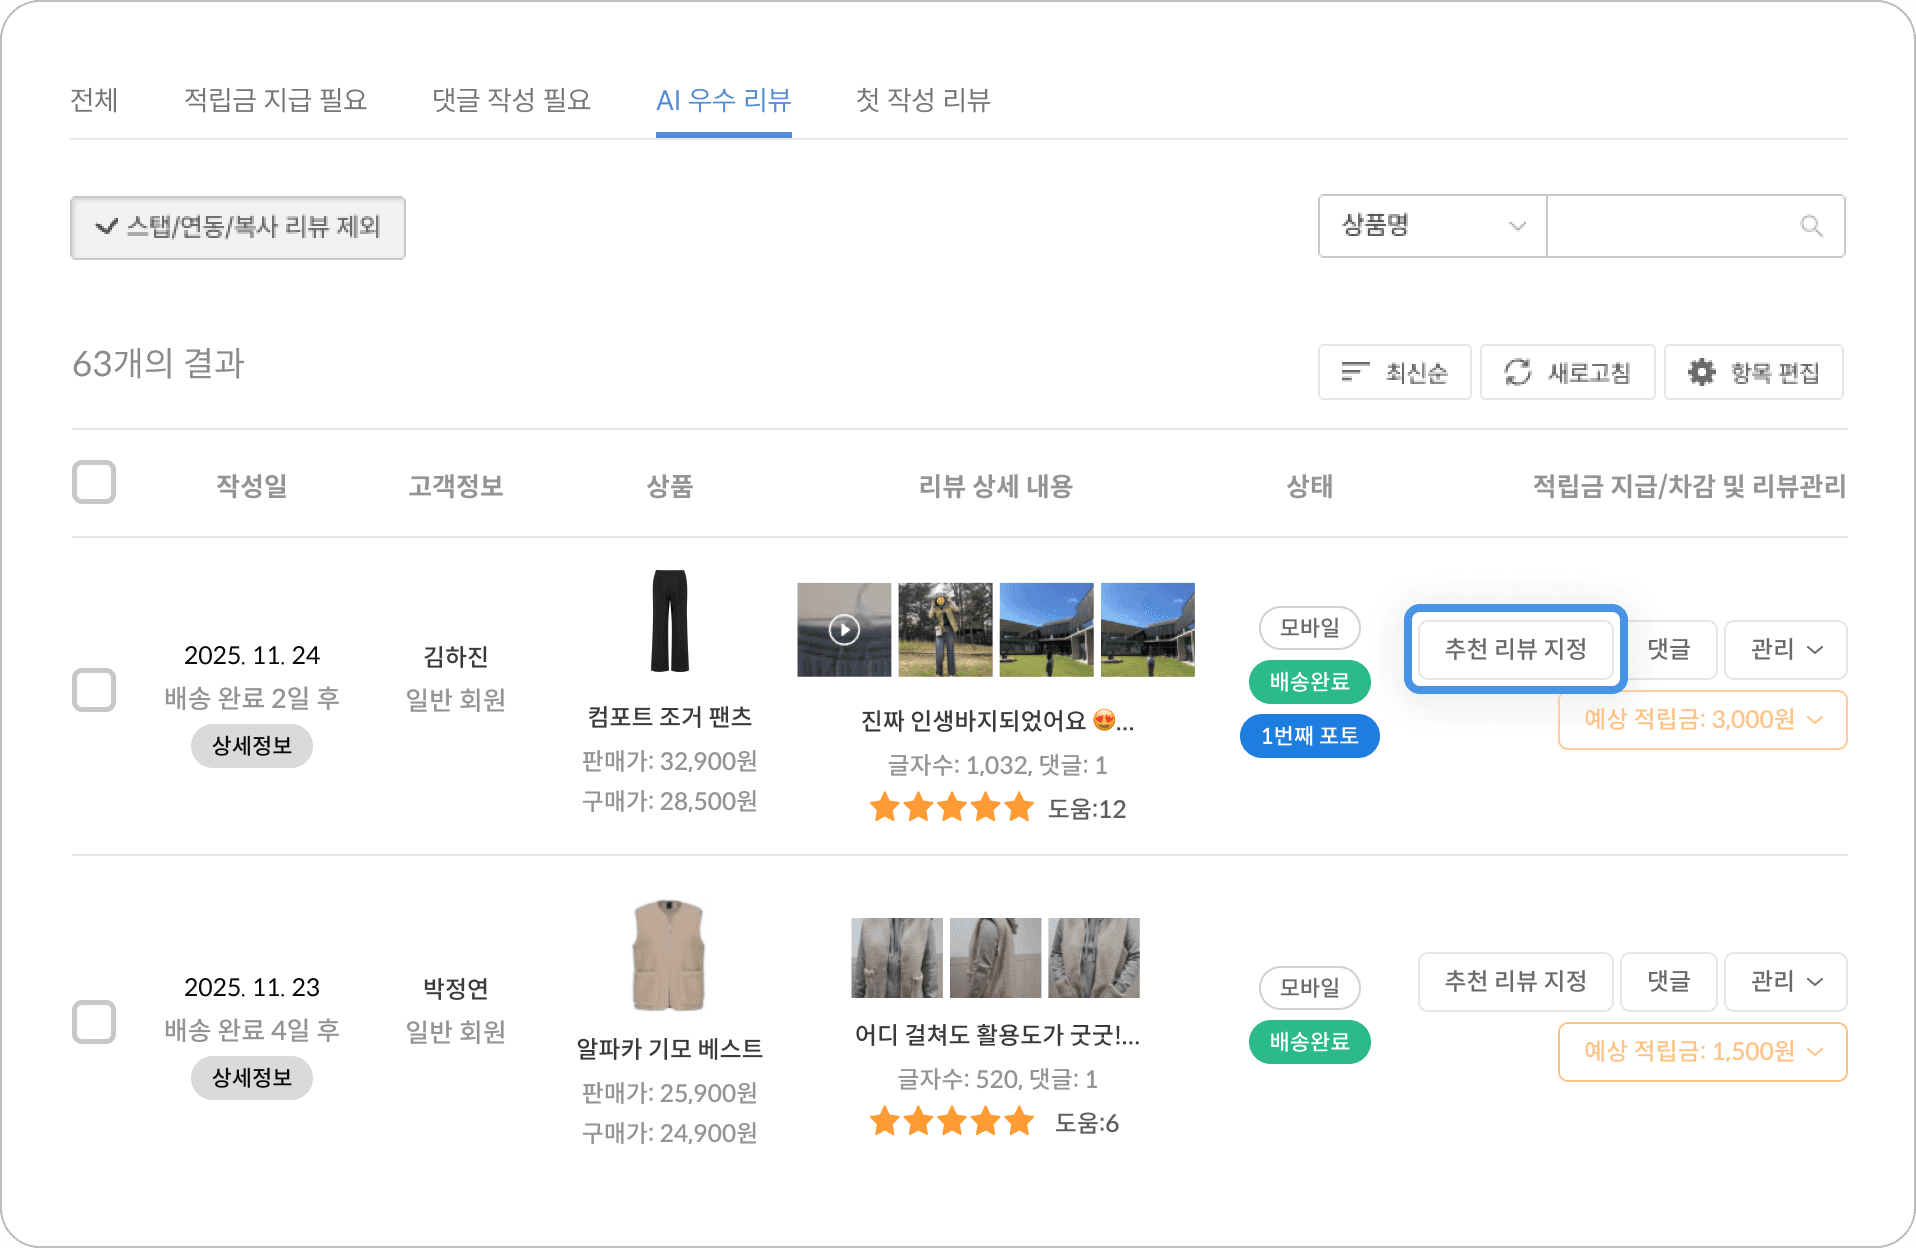Refresh the list using the 새로고침 icon
This screenshot has width=1916, height=1248.
(x=1516, y=372)
